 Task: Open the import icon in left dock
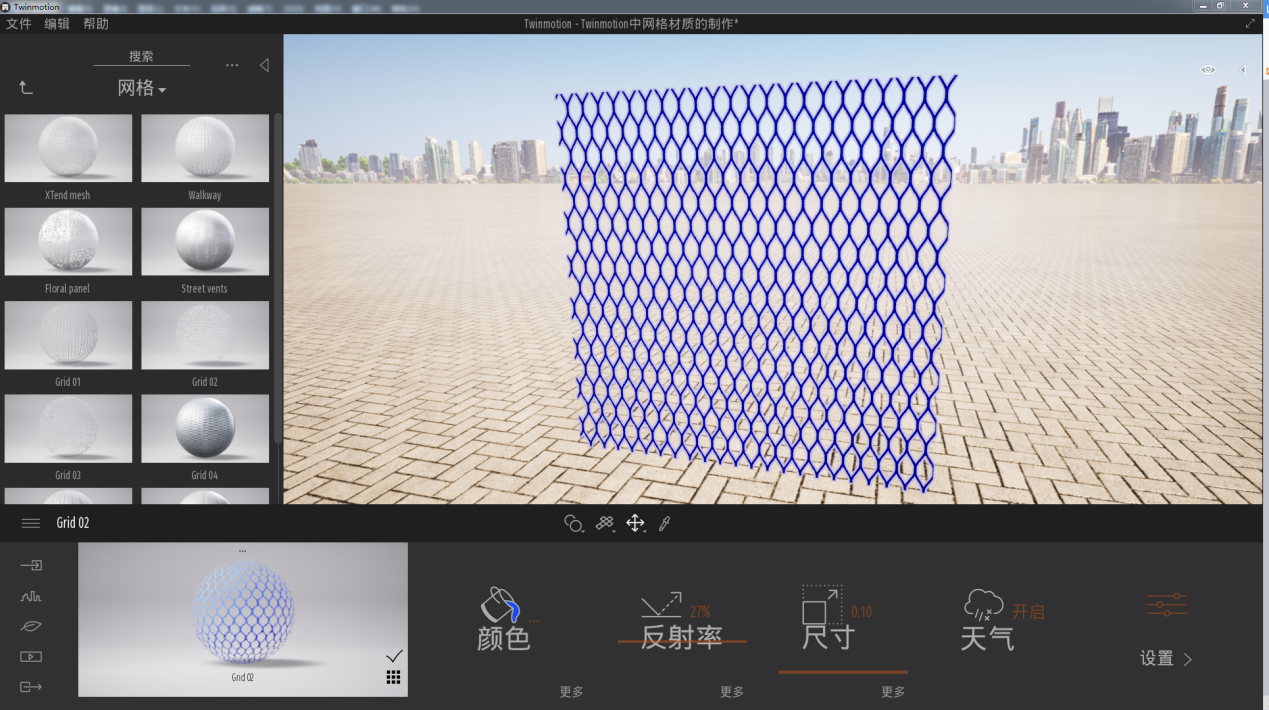(31, 566)
